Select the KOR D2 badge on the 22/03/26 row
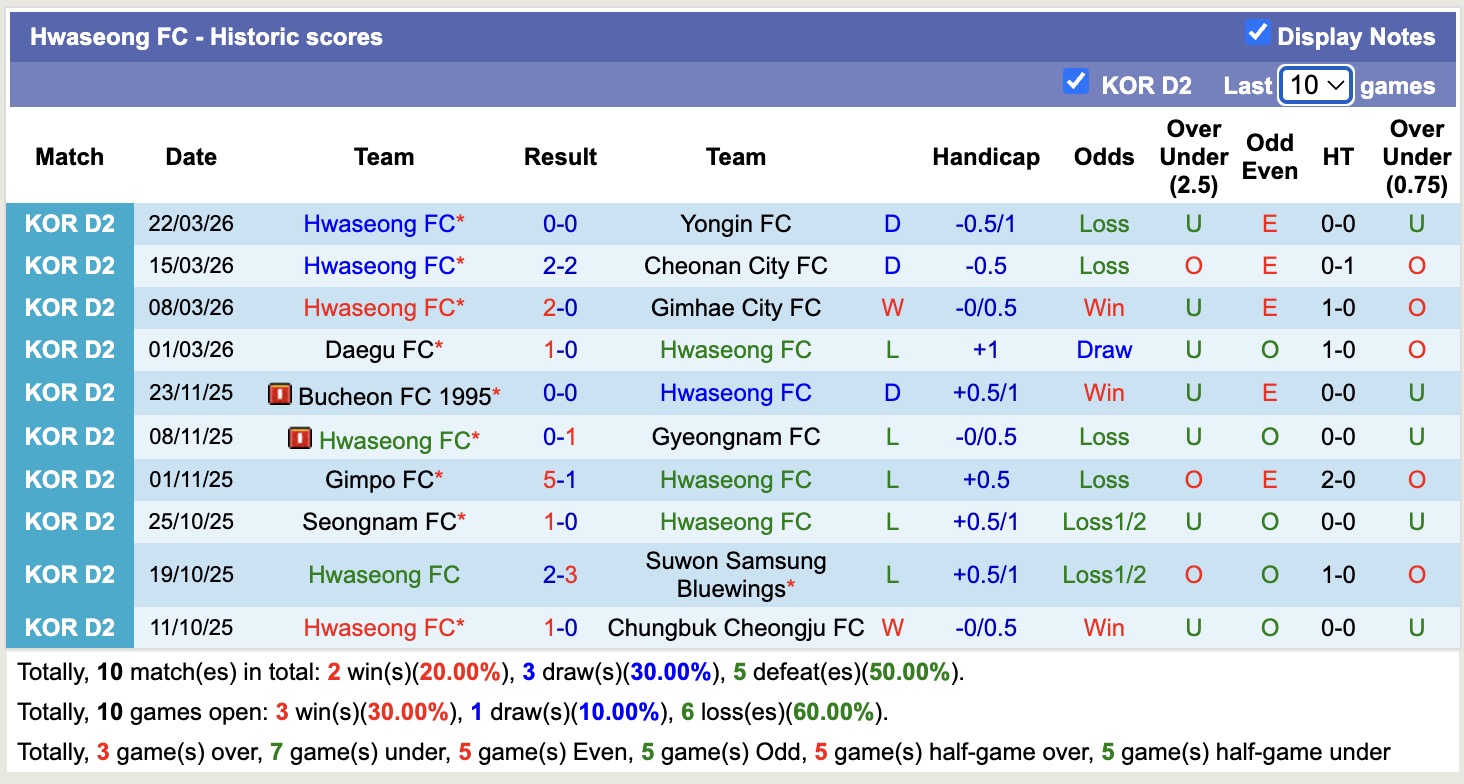The height and width of the screenshot is (784, 1464). pyautogui.click(x=70, y=223)
